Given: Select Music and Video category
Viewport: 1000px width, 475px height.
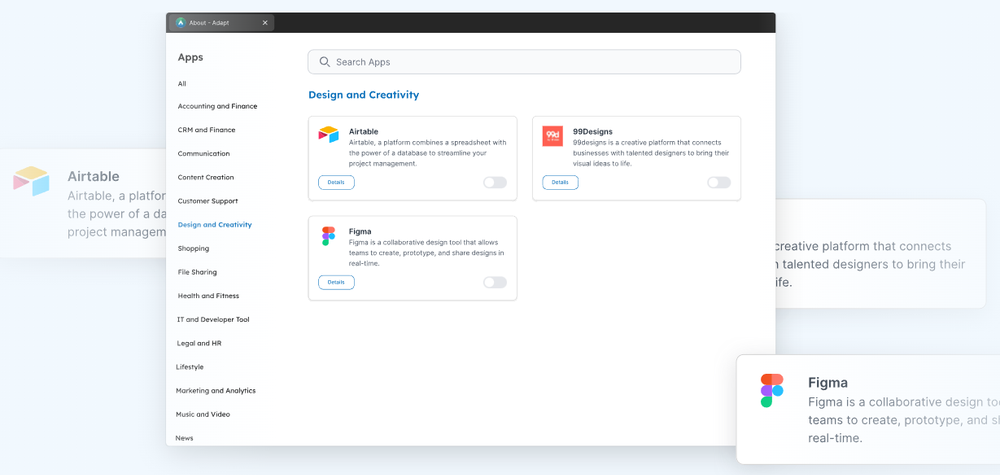Looking at the screenshot, I should coord(203,414).
